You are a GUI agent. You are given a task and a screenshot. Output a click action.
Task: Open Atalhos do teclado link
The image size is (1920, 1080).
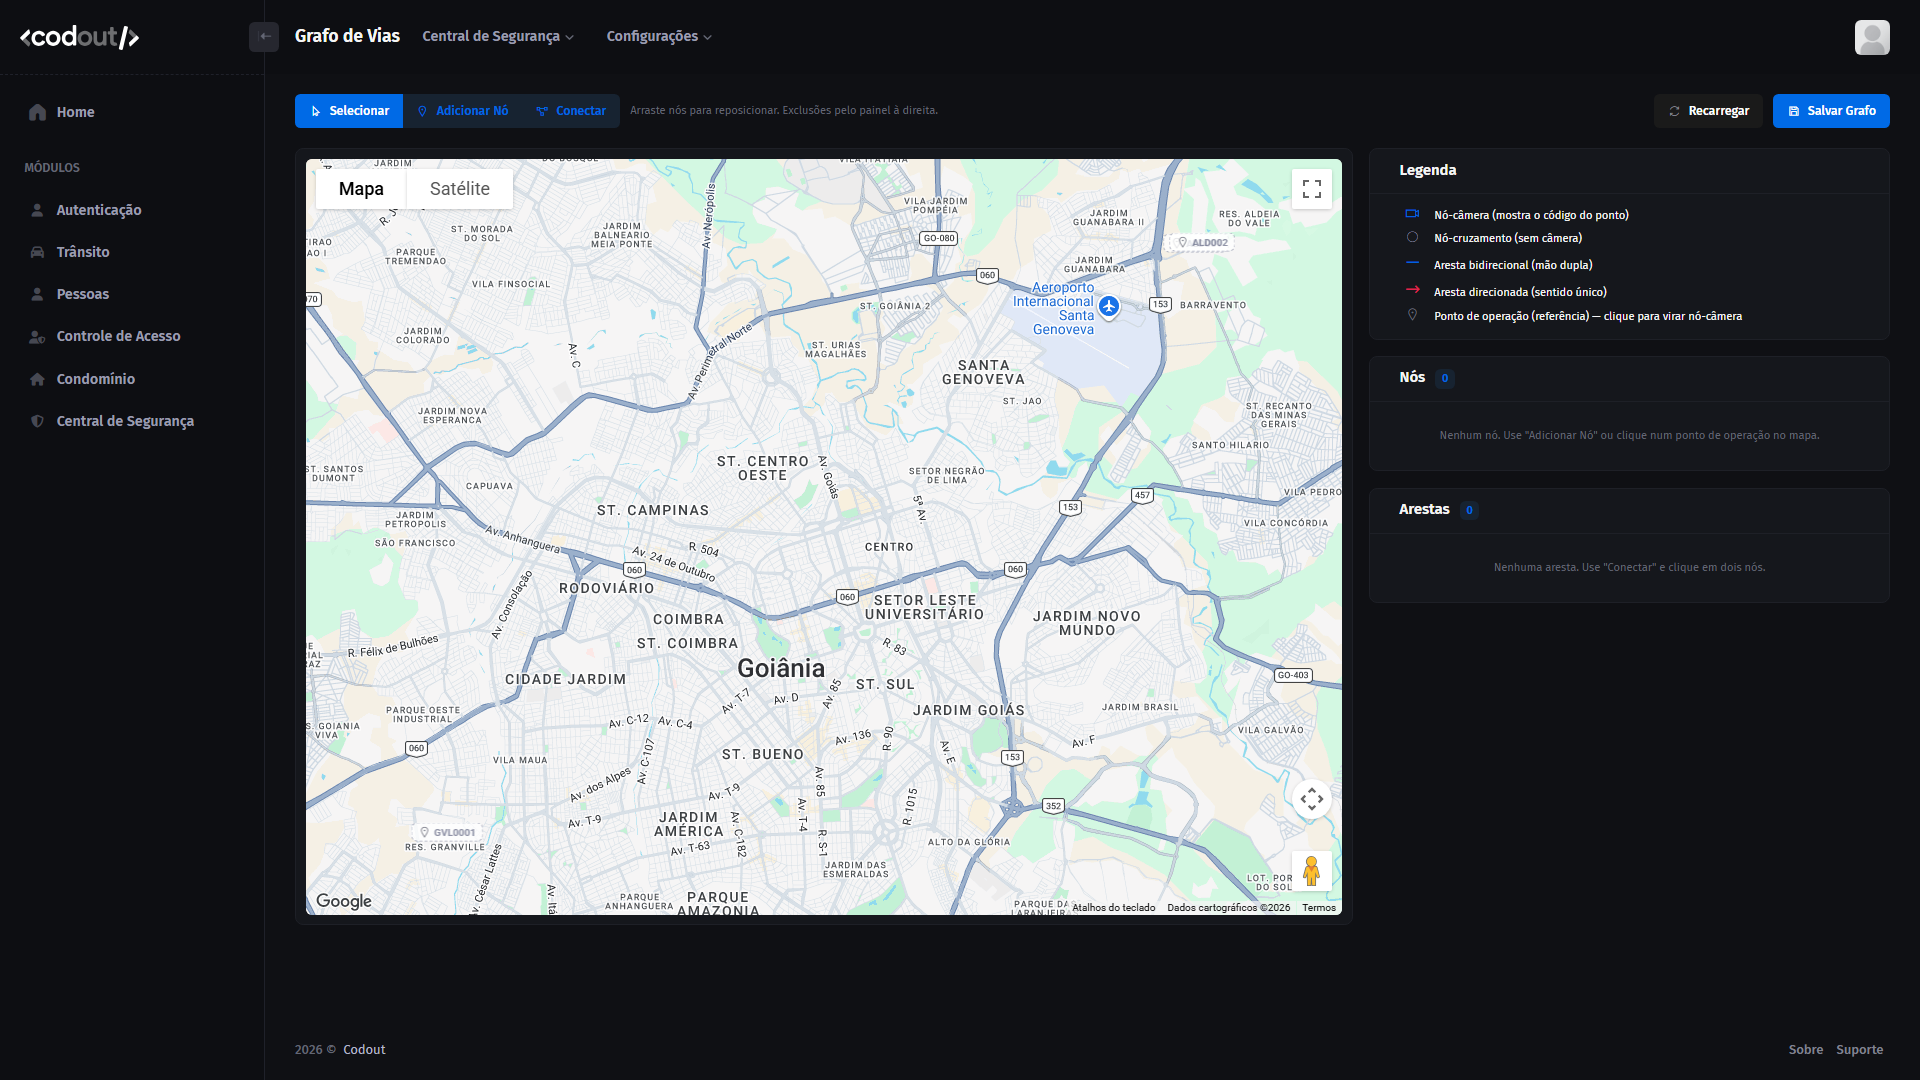pyautogui.click(x=1113, y=908)
